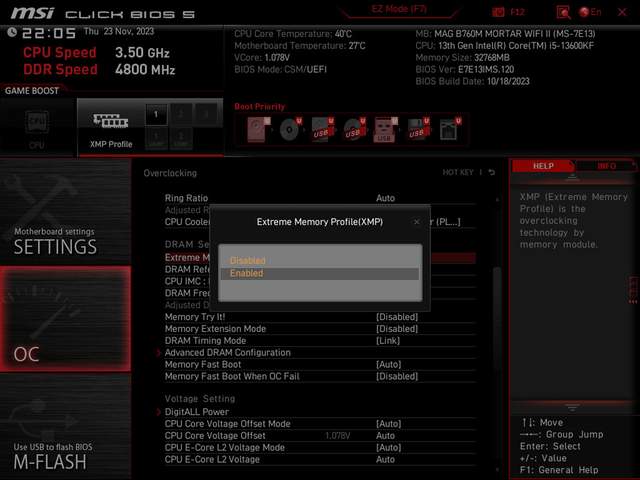Open Memory Extension Mode Disabled dropdown
The height and width of the screenshot is (480, 640).
(x=397, y=329)
